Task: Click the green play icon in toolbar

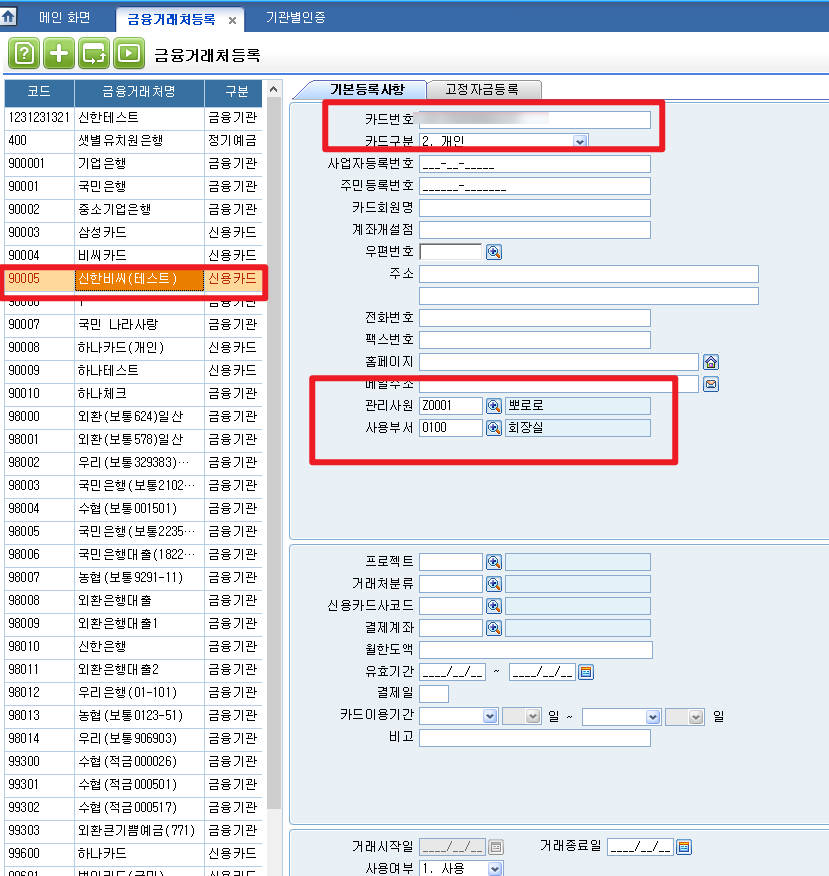Action: [127, 54]
